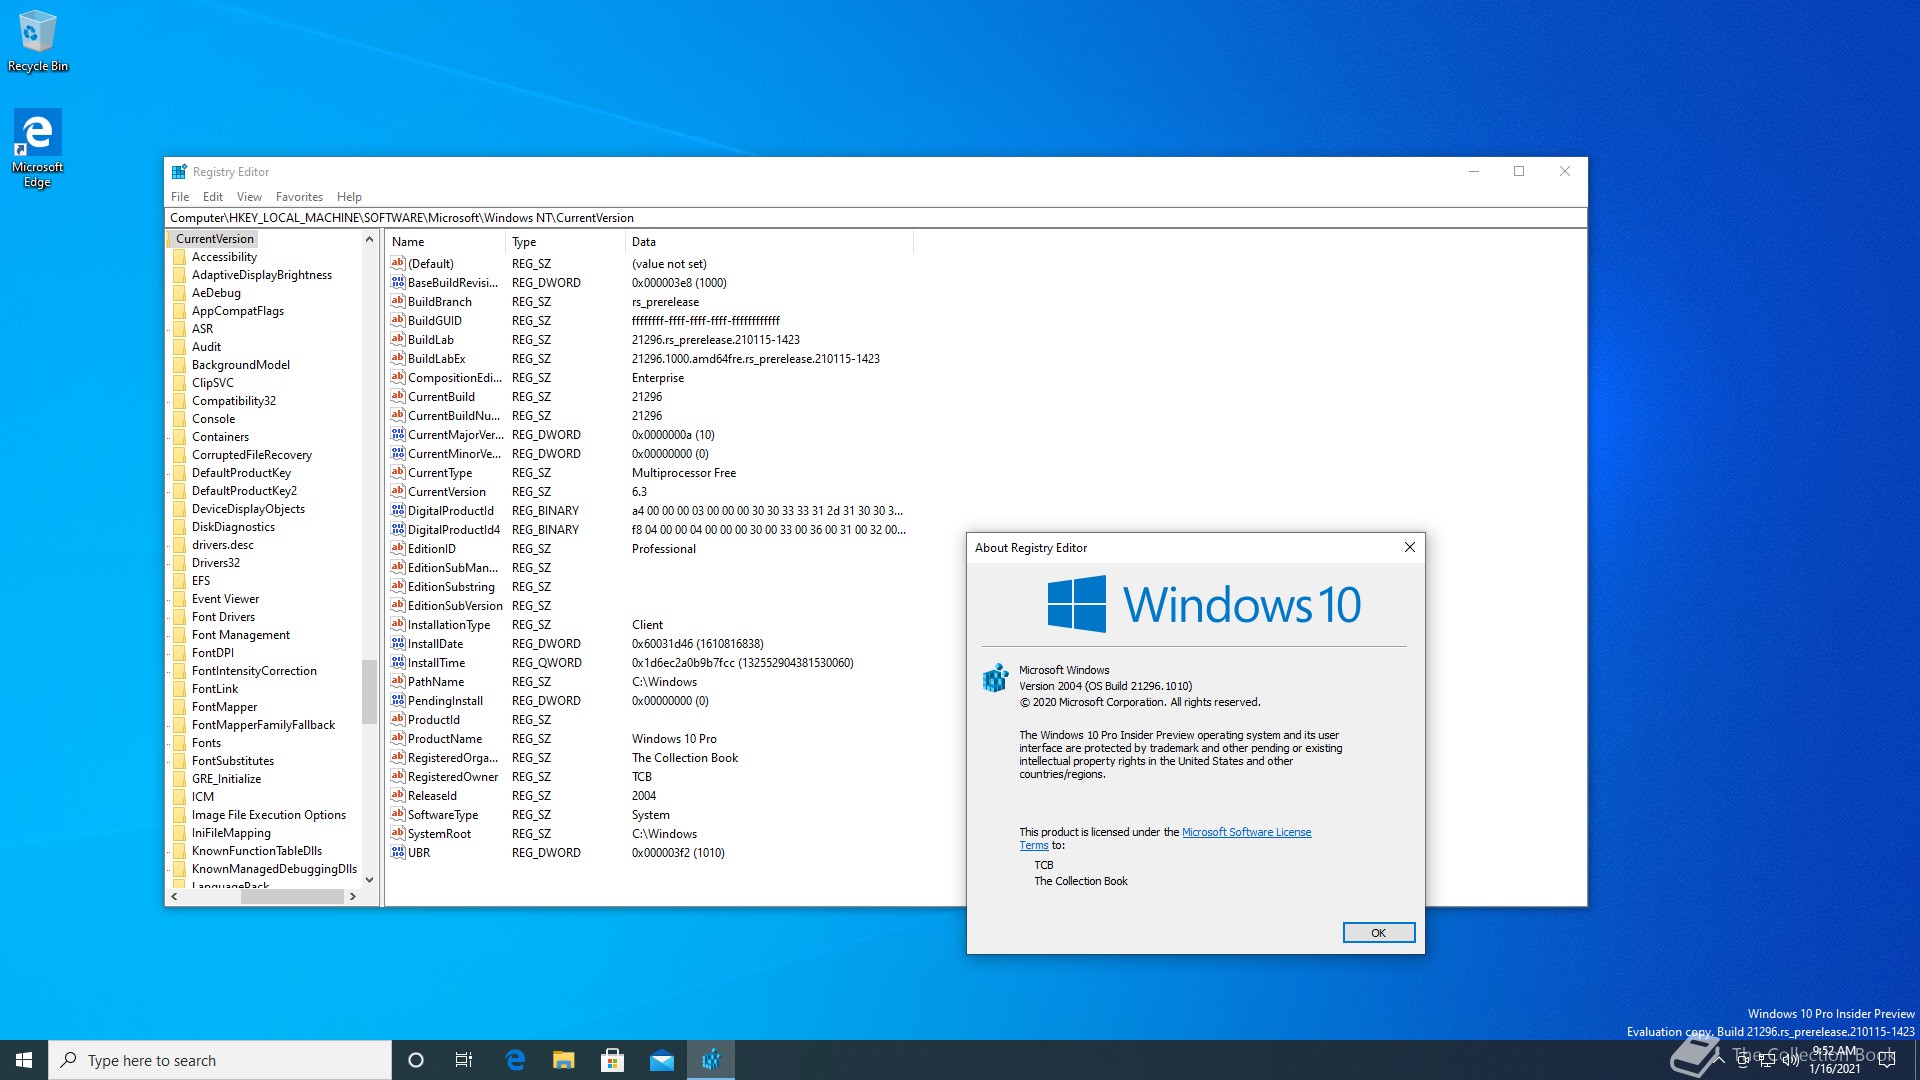Select the BuildLabEx value row

(650, 359)
